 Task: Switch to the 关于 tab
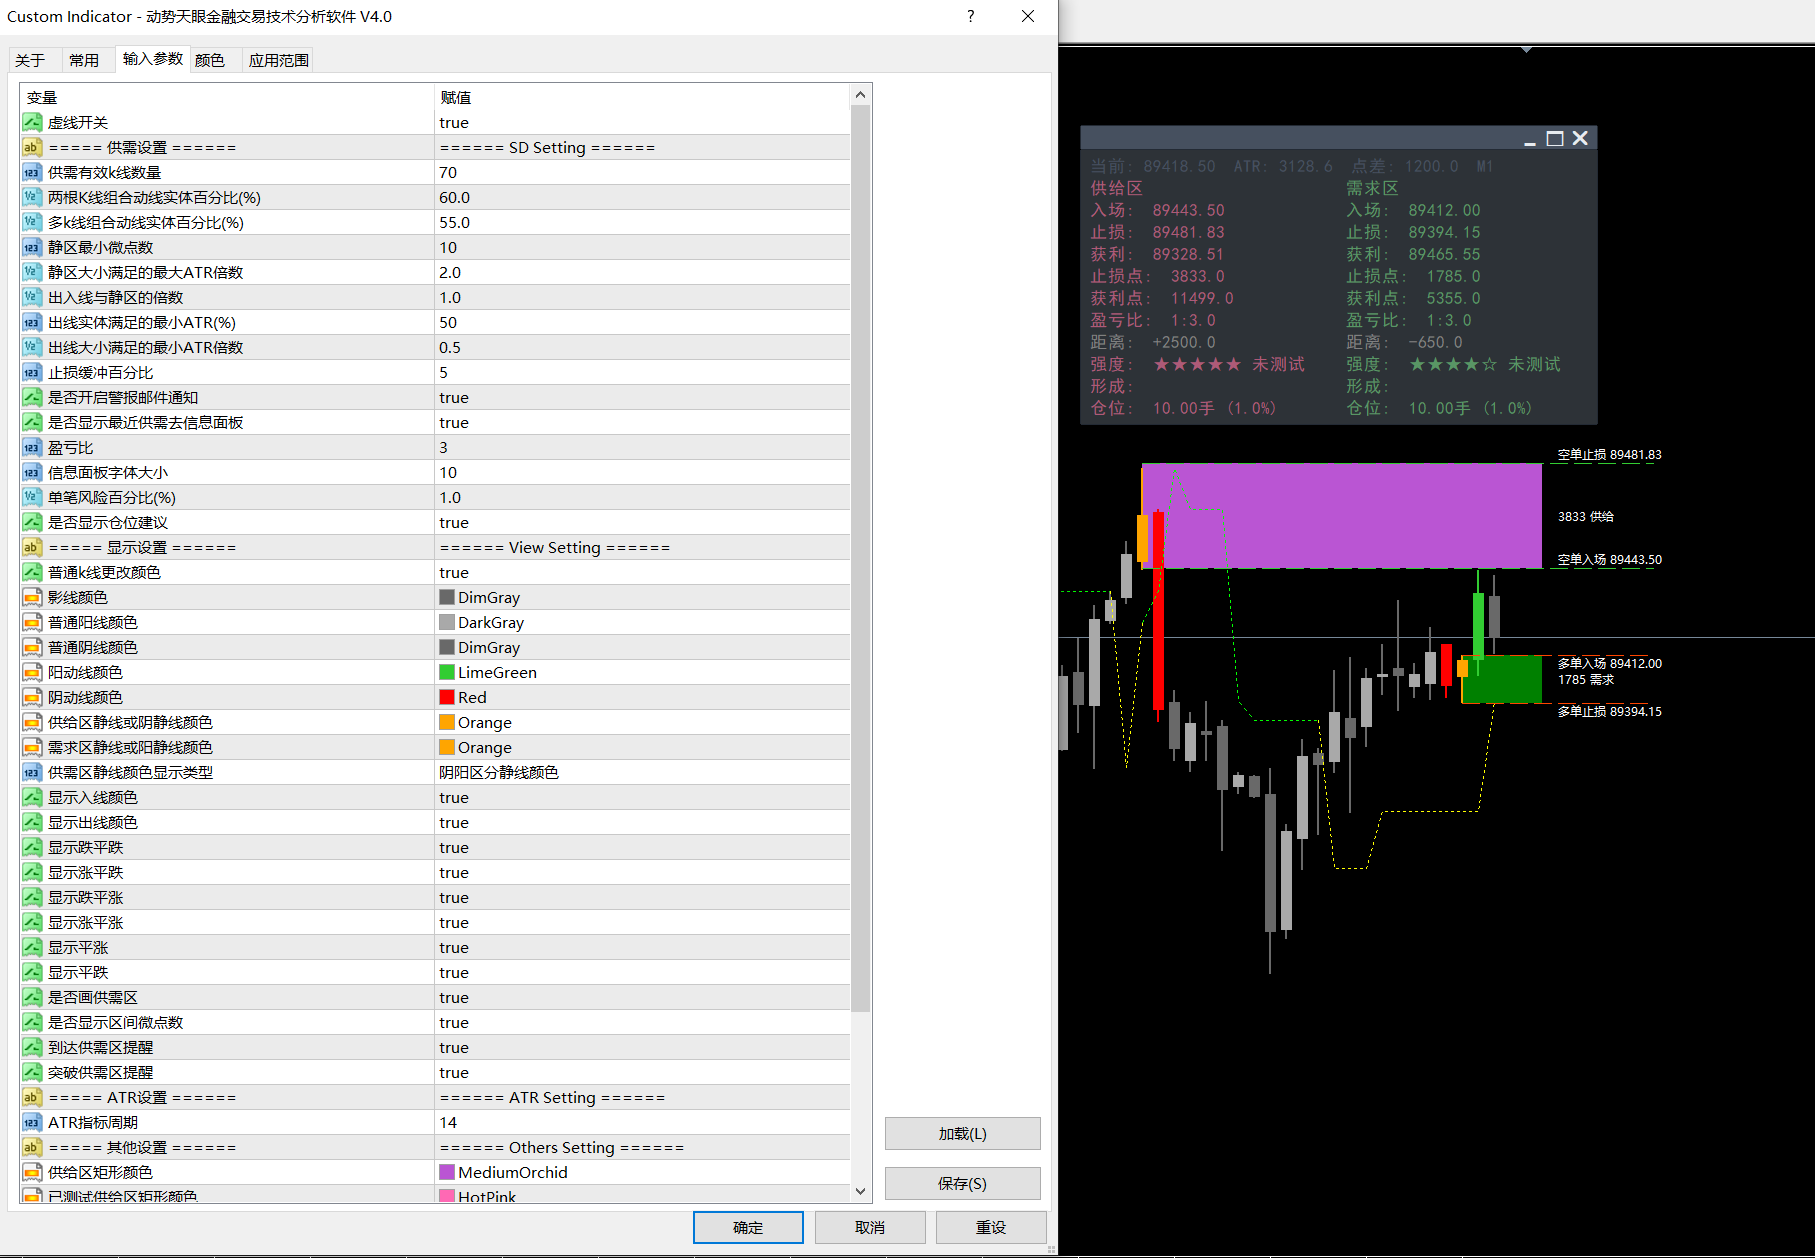pyautogui.click(x=30, y=60)
